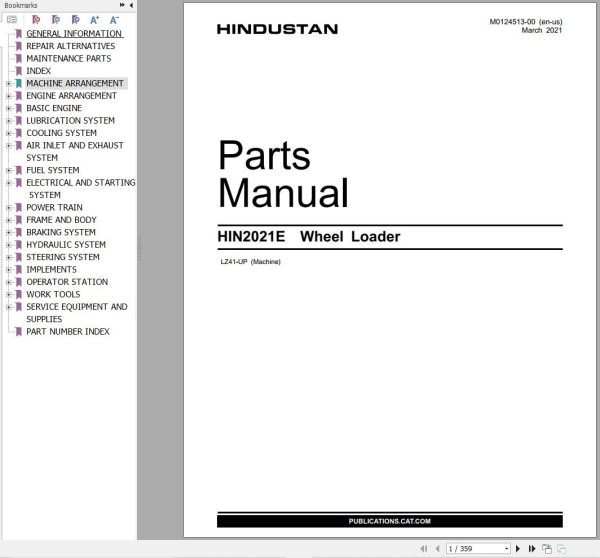Open the REPAIR ALTERNATIVES bookmark
The height and width of the screenshot is (558, 600).
click(x=70, y=46)
